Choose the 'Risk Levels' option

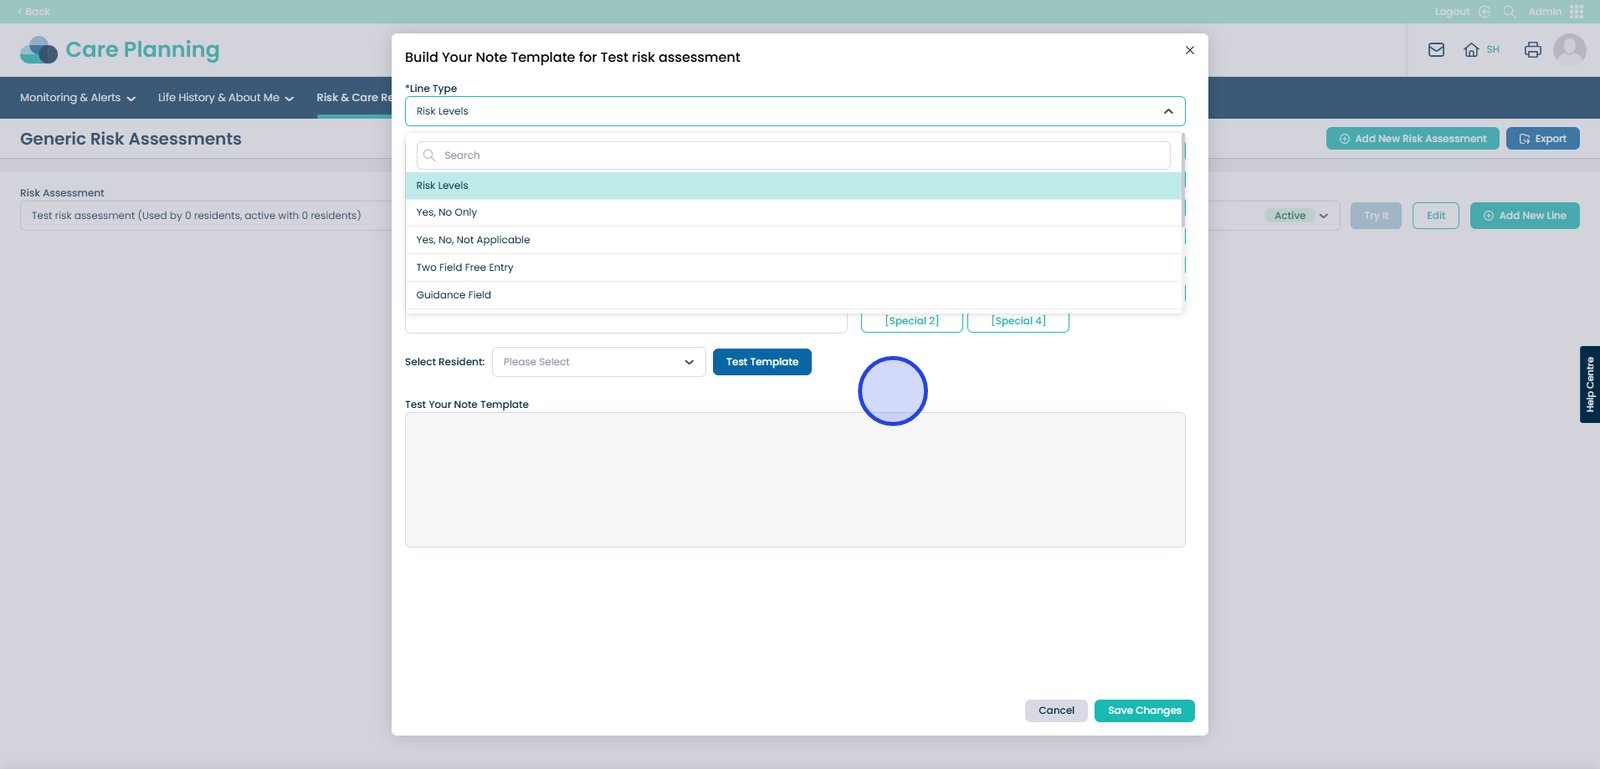tap(793, 185)
